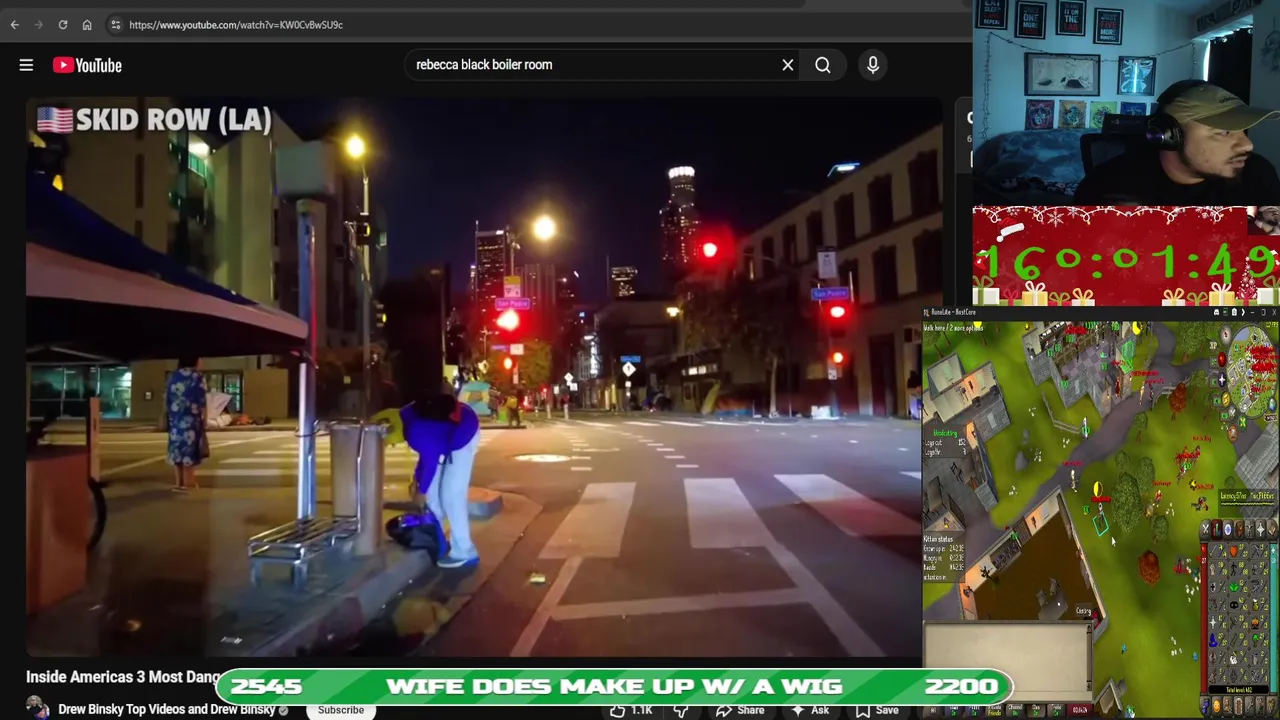The image size is (1280, 720).
Task: Click the red Report chat button
Action: tap(1080, 710)
